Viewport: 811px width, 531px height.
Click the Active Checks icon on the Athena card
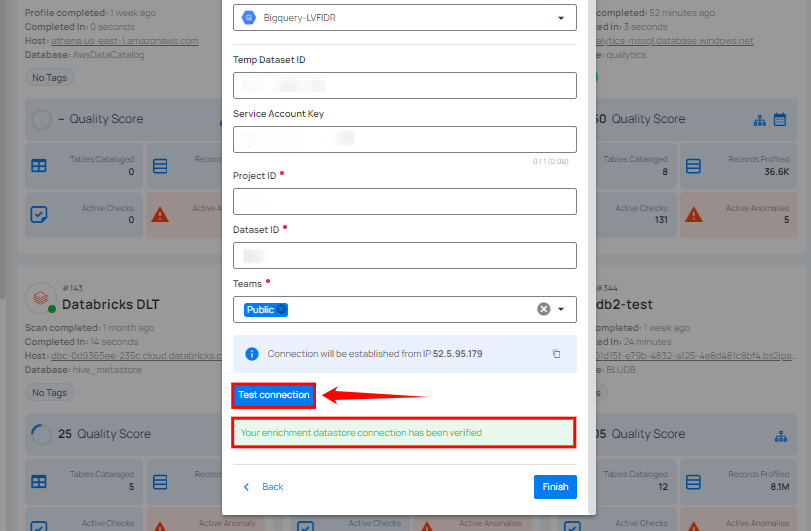39,213
